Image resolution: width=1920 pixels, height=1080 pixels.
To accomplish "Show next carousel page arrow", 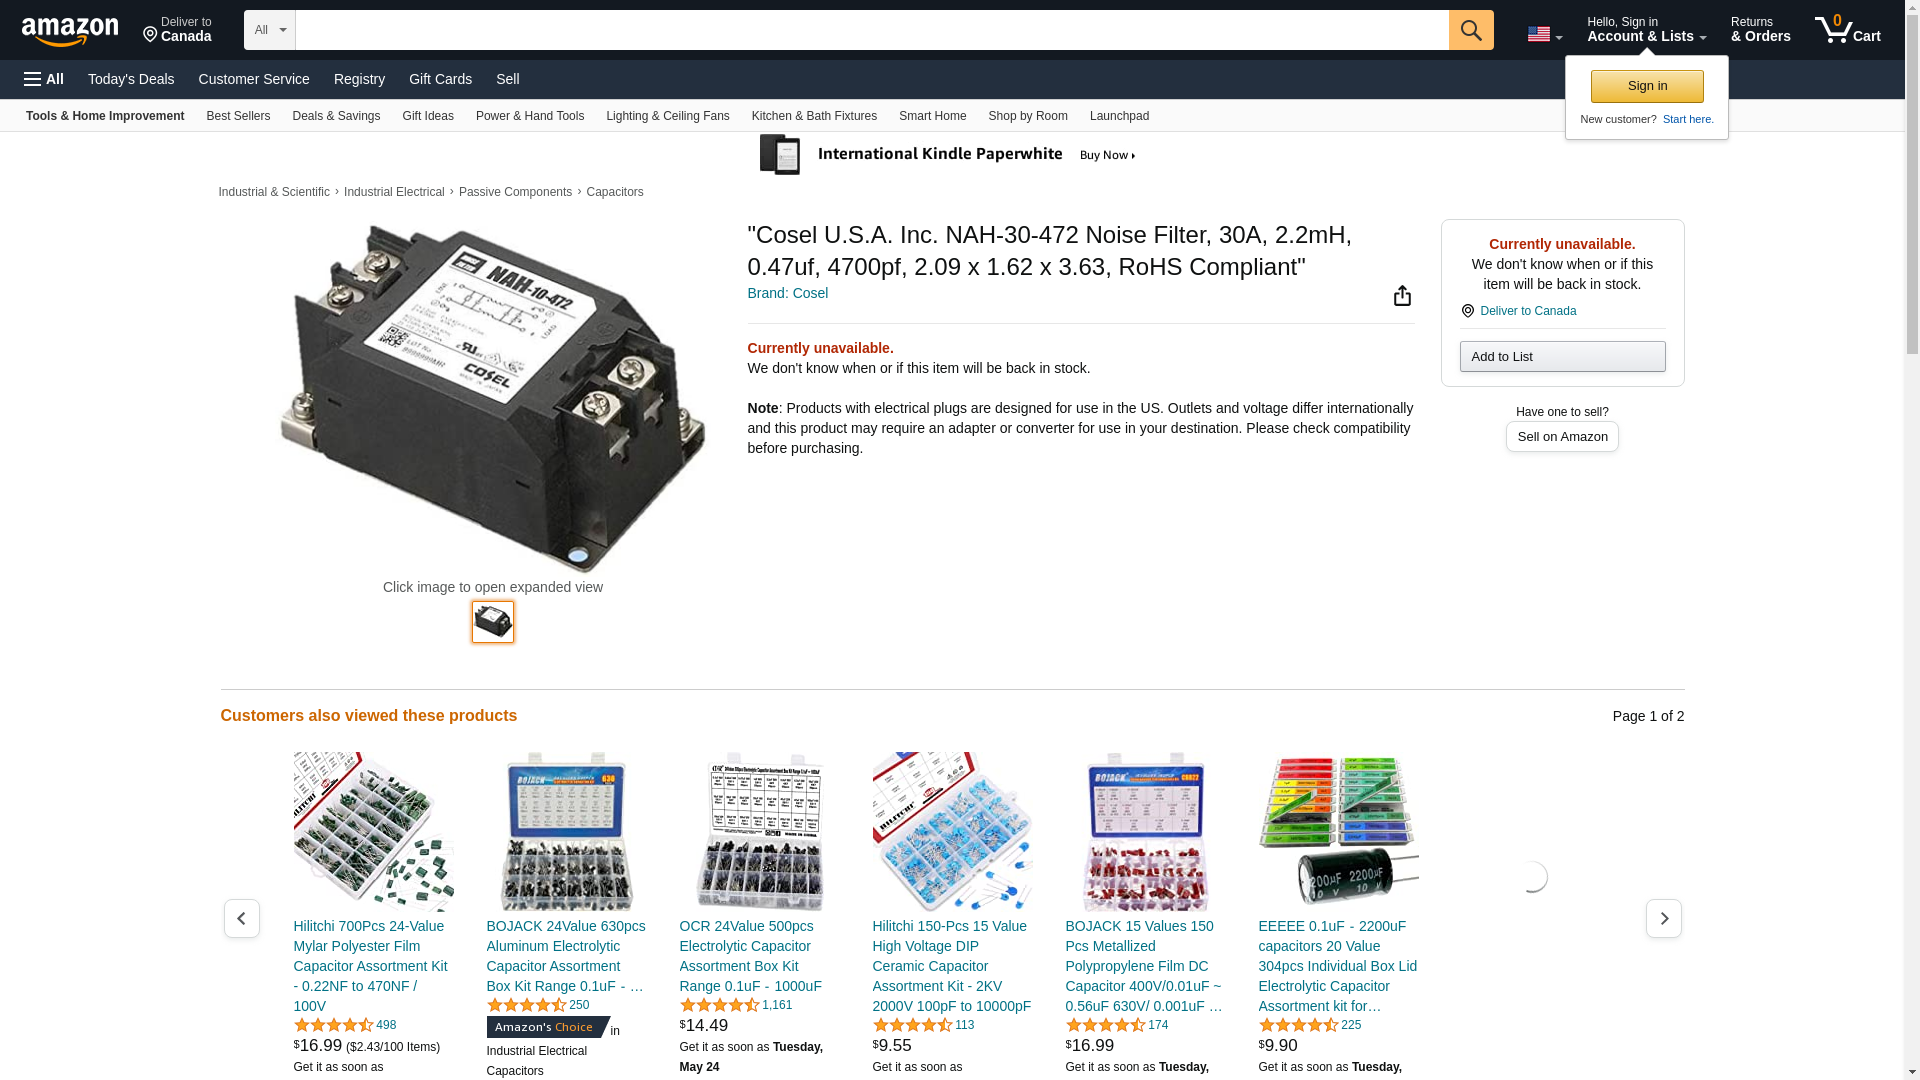I will click(x=1663, y=918).
